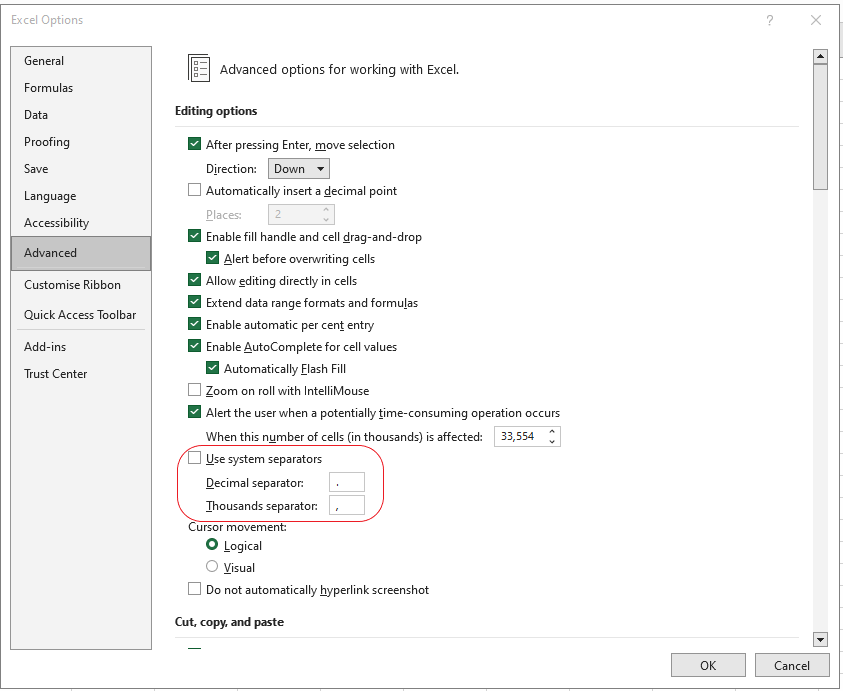Image resolution: width=843 pixels, height=691 pixels.
Task: Select Logical cursor movement
Action: coord(212,545)
